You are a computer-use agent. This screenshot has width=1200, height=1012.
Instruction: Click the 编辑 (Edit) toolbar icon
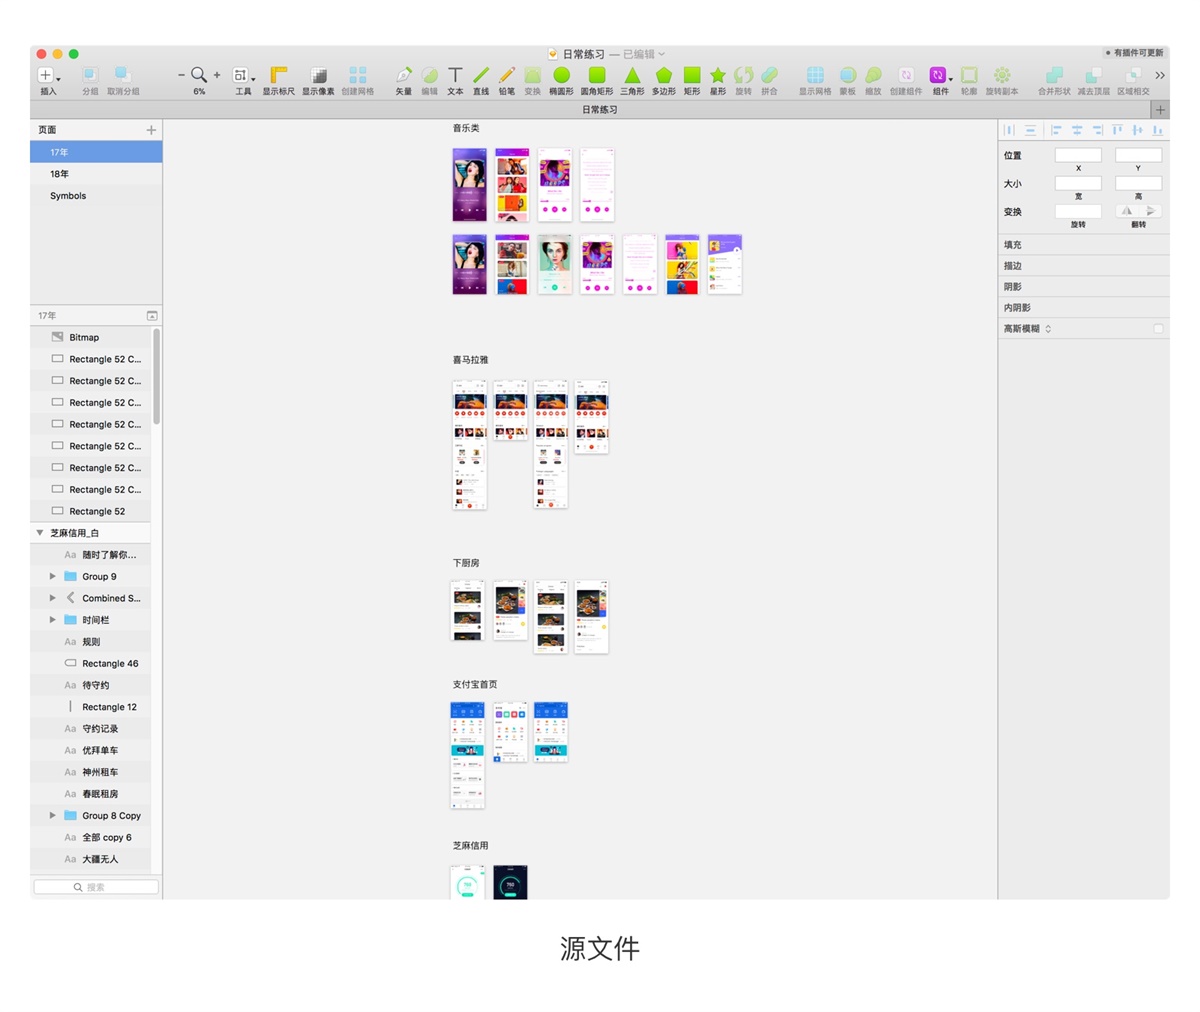[x=429, y=75]
